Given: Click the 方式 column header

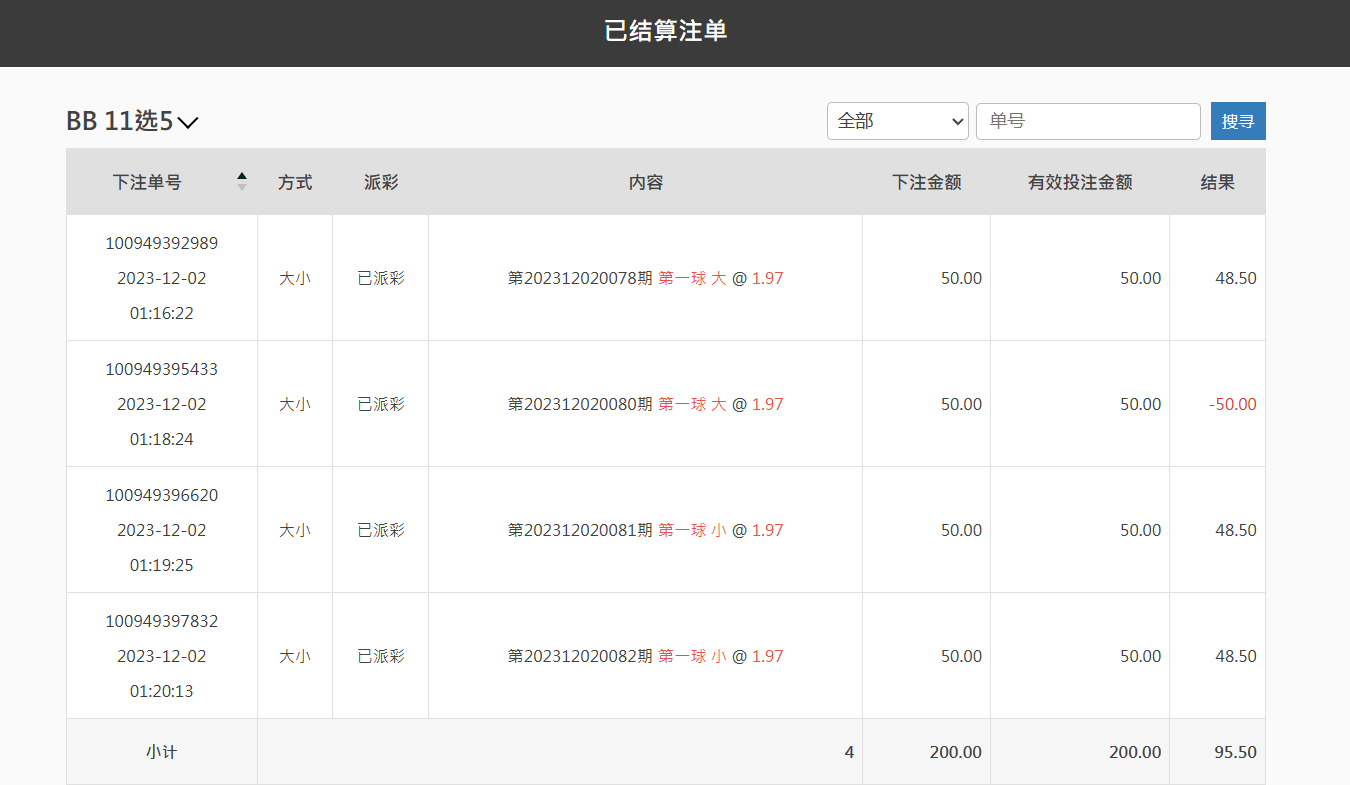Looking at the screenshot, I should (295, 182).
